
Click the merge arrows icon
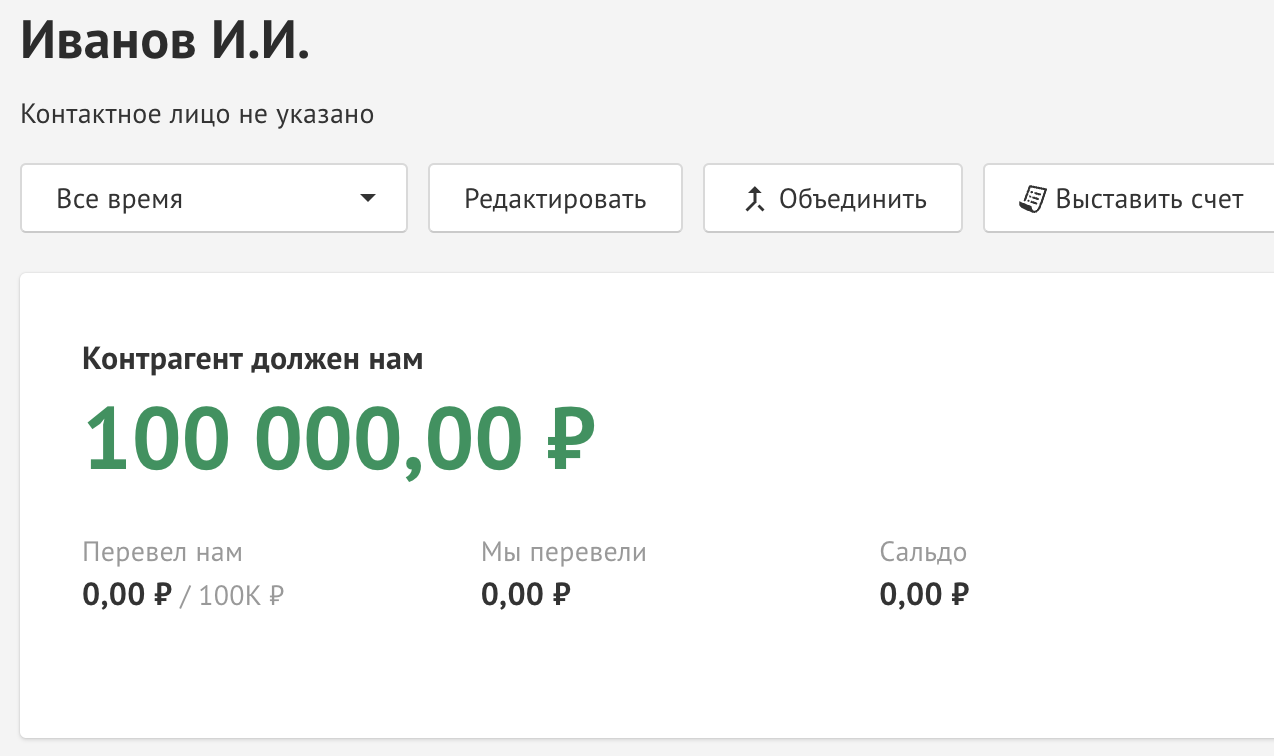coord(754,199)
